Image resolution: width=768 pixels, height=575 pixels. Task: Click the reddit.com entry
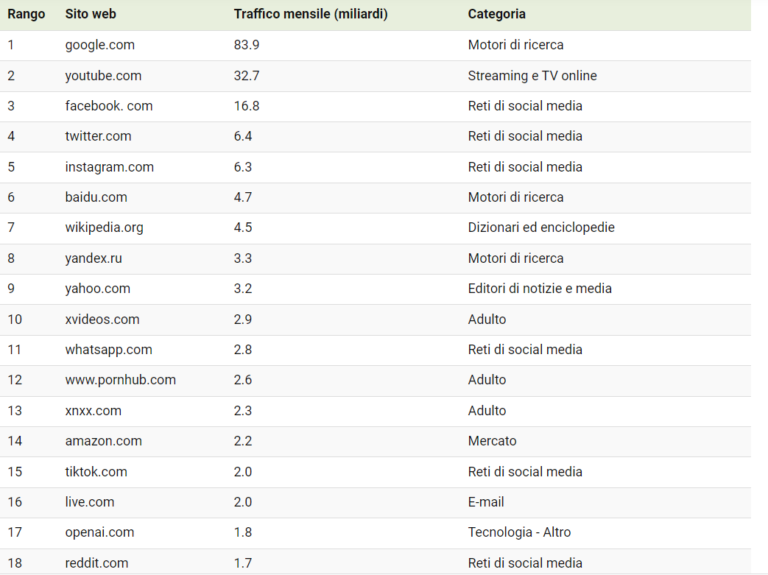click(97, 563)
